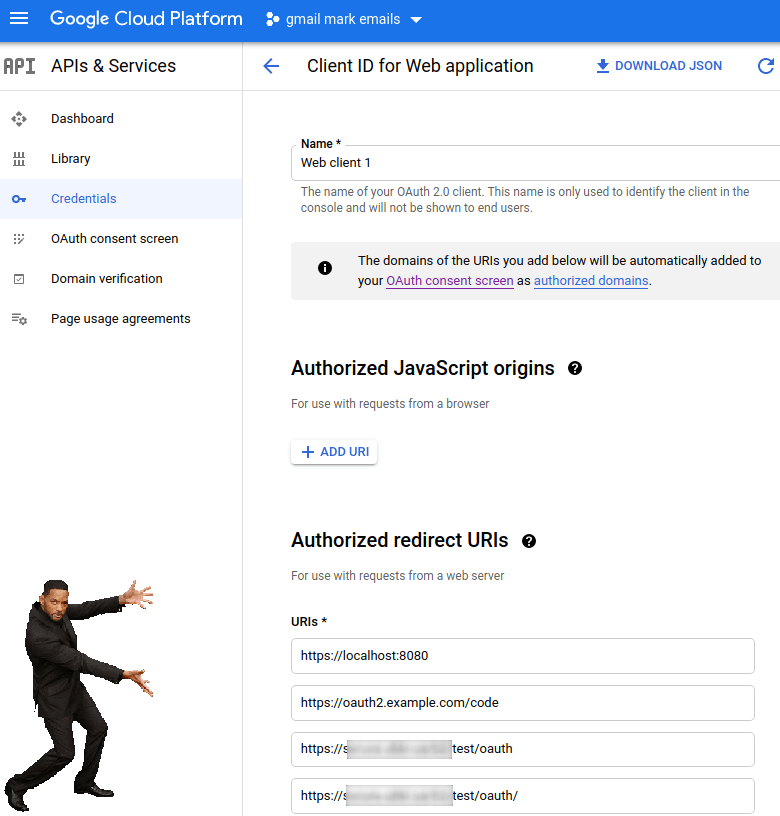Open the hamburger navigation menu
This screenshot has height=816, width=780.
click(x=19, y=19)
